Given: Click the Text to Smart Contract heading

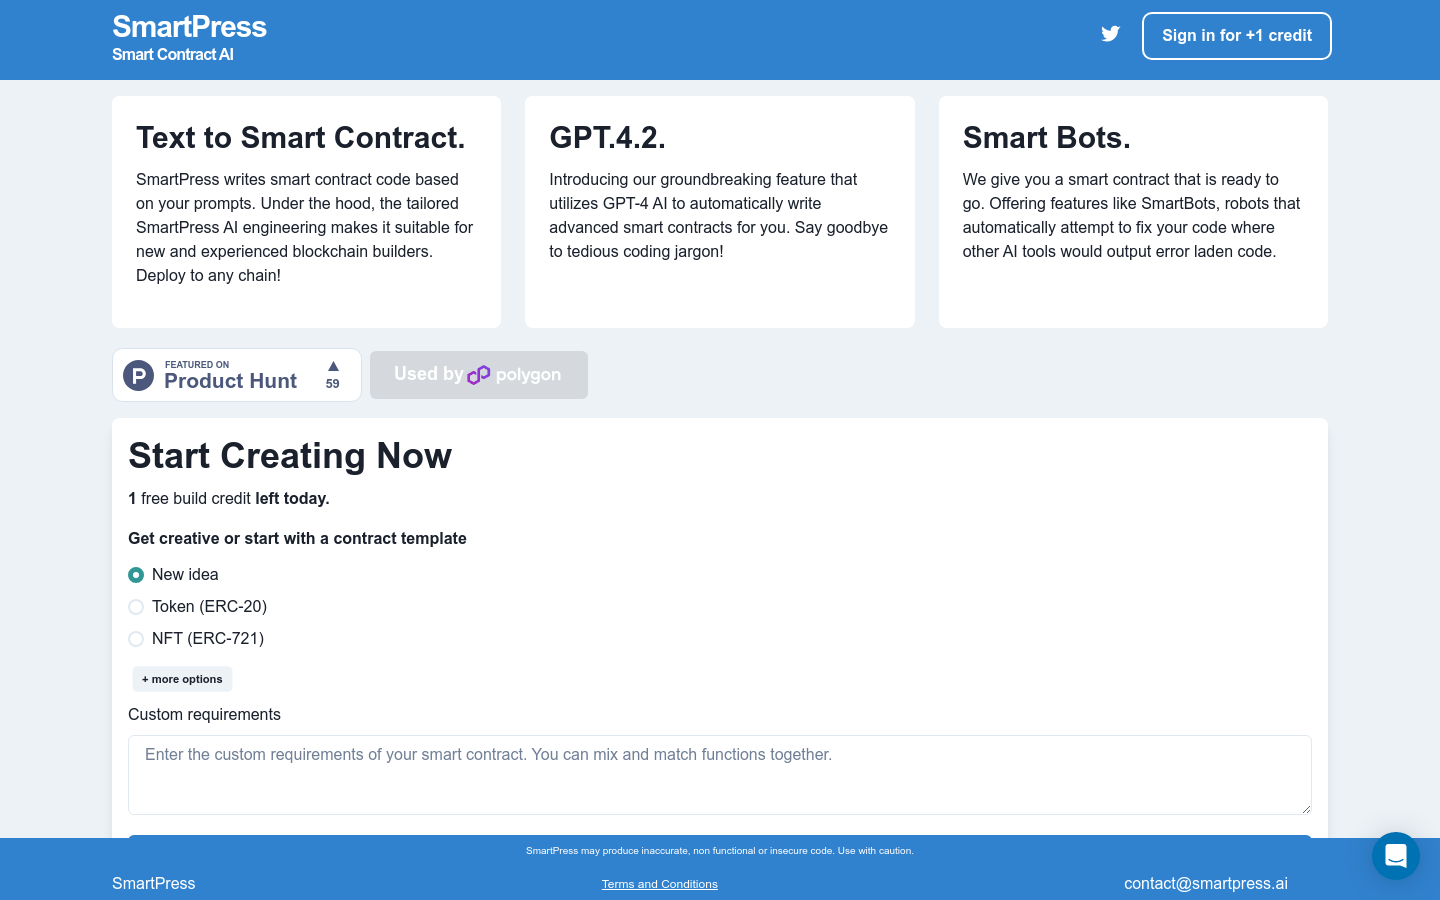Looking at the screenshot, I should pos(301,137).
